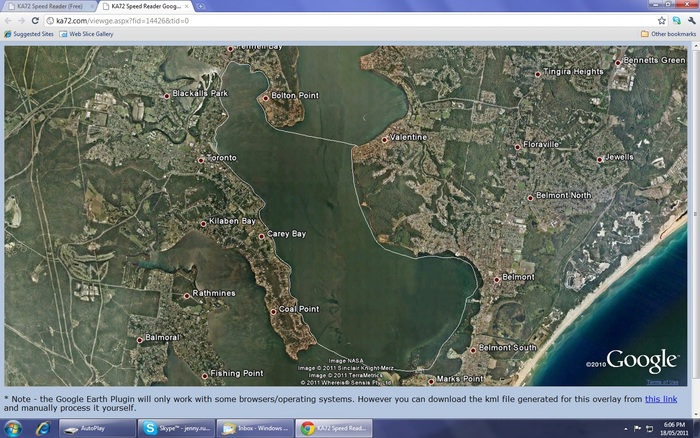Switch to the Skype taskbar window

[176, 428]
